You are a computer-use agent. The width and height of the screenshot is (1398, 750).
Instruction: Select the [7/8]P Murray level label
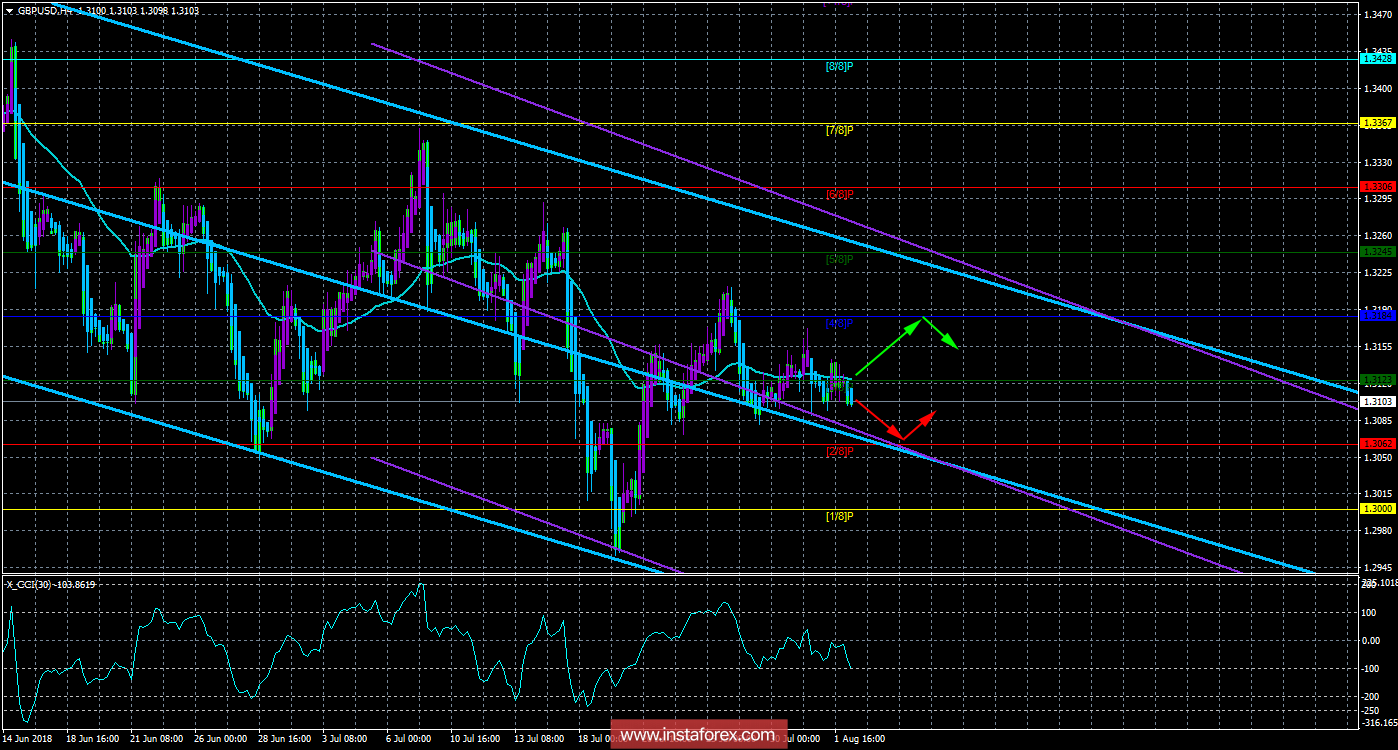pyautogui.click(x=839, y=130)
